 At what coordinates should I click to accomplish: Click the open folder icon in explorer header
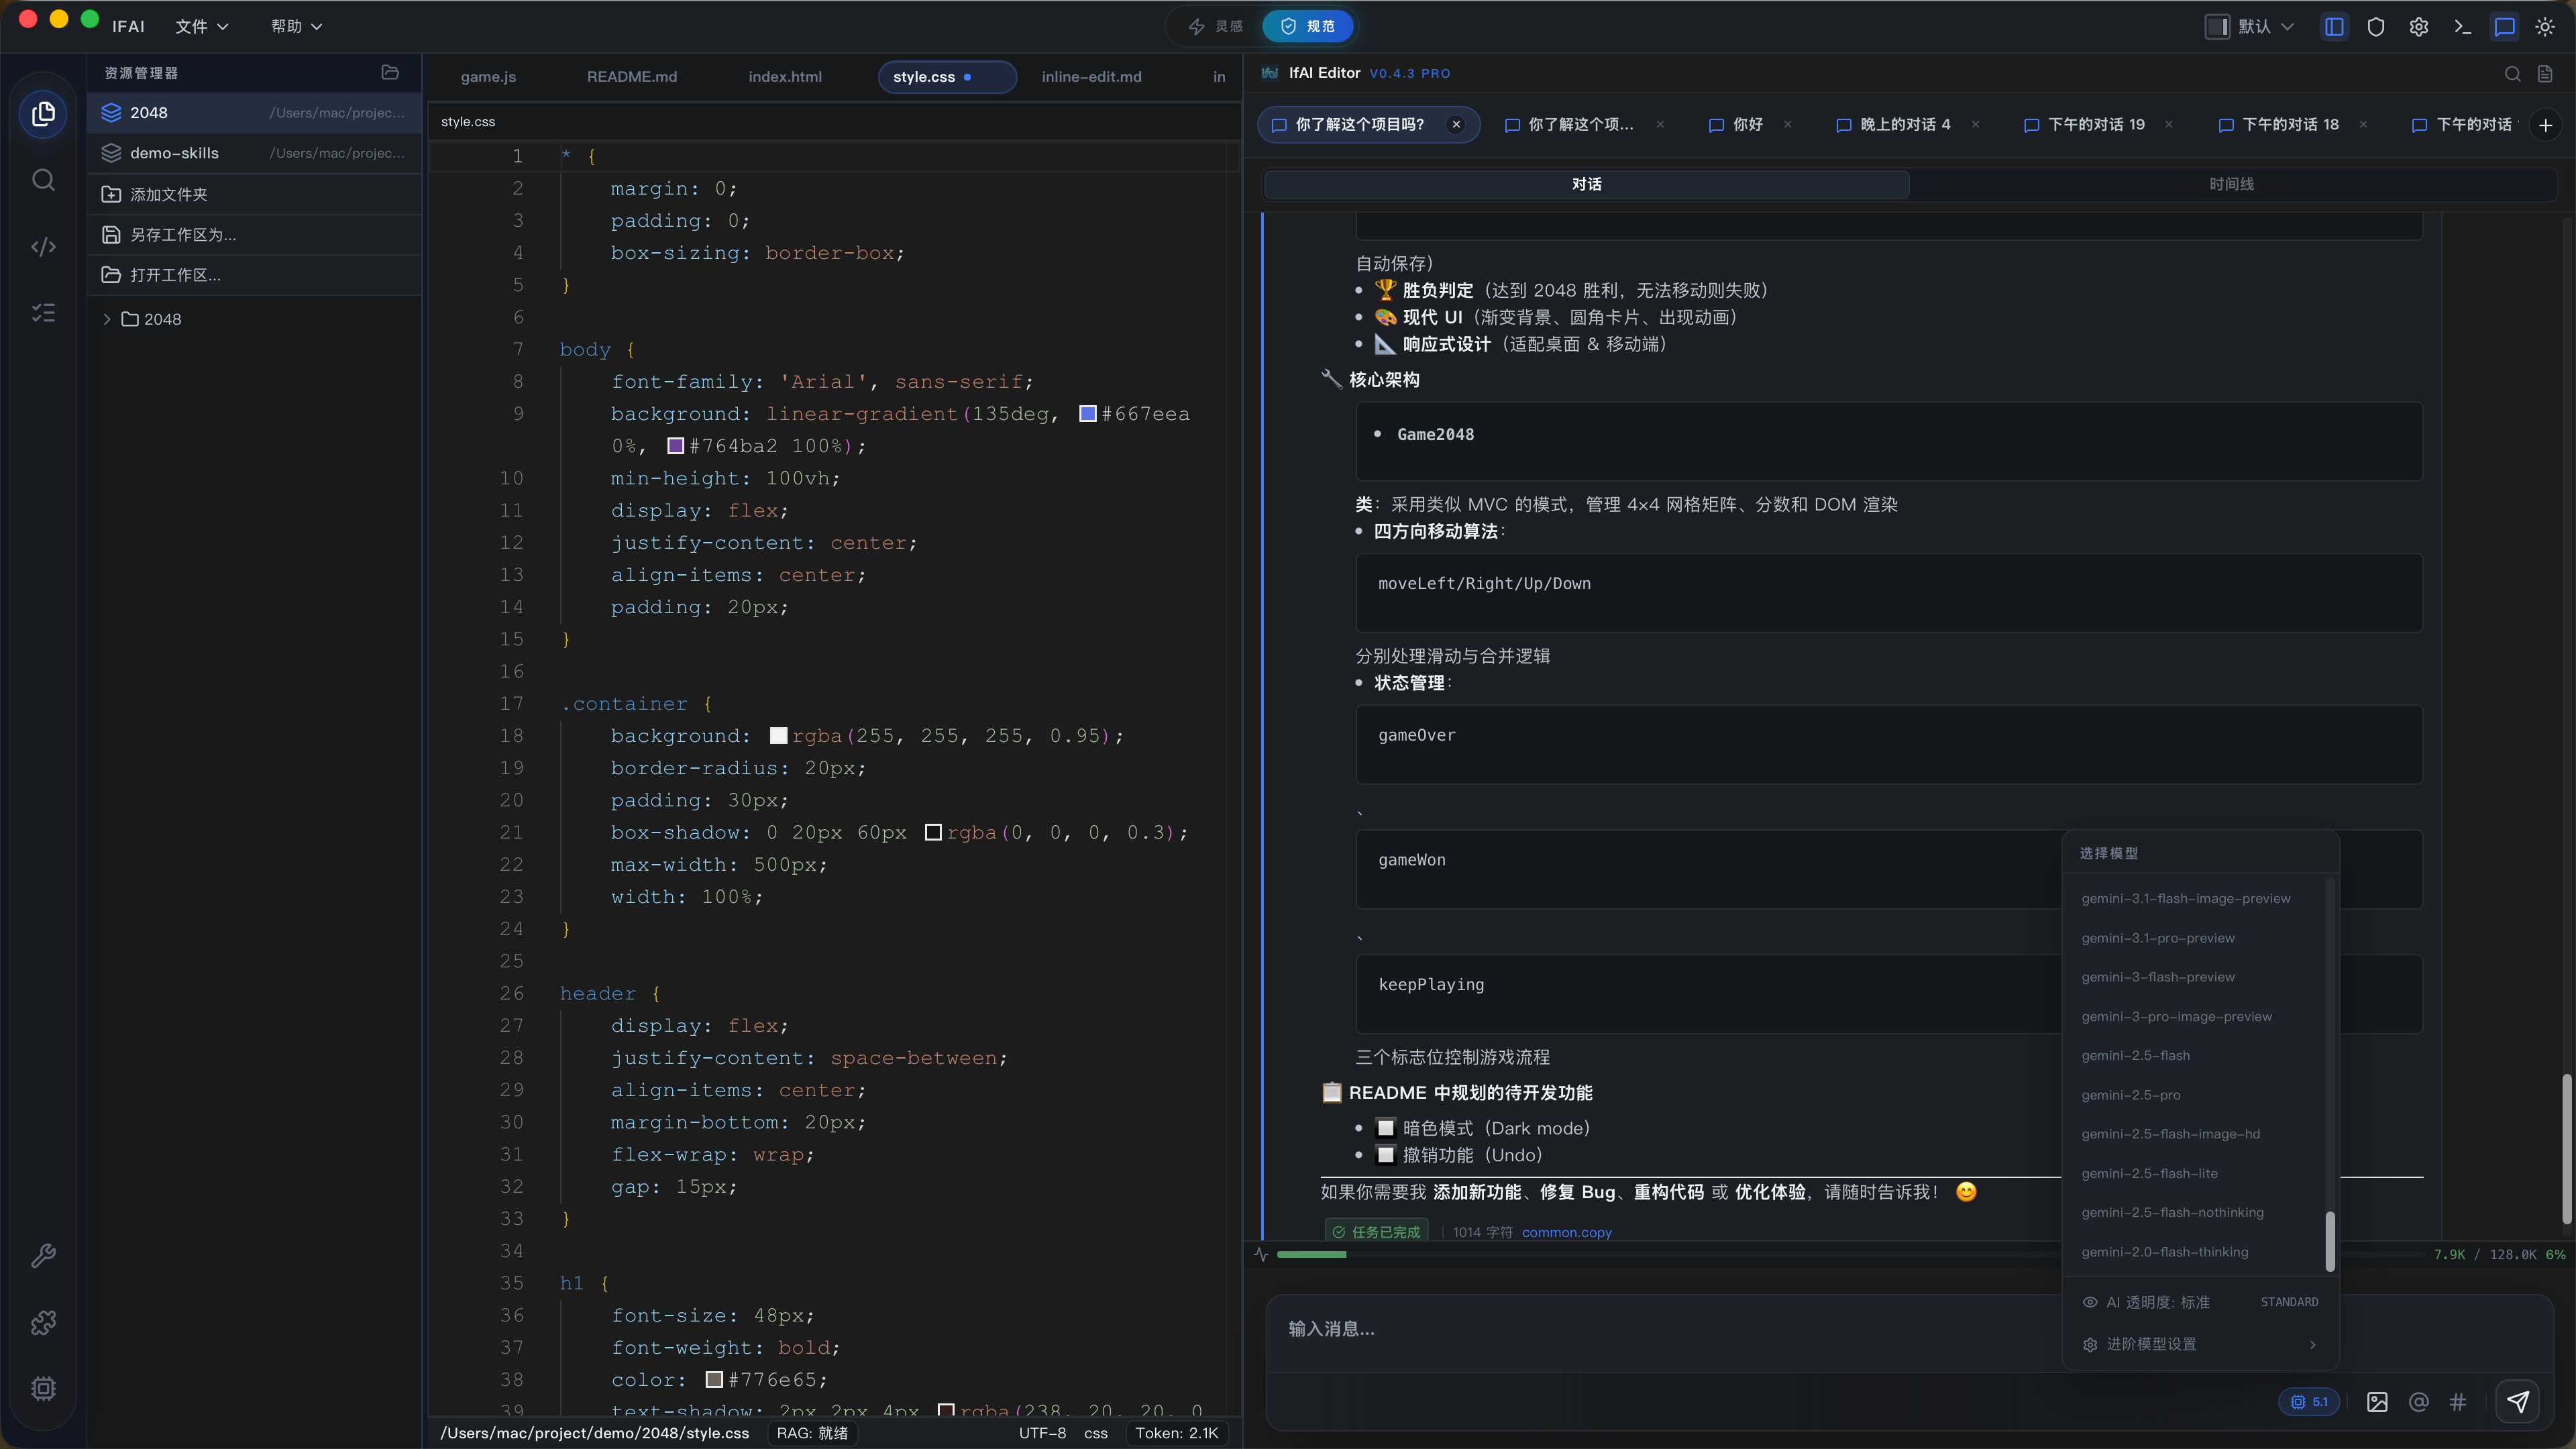click(390, 72)
